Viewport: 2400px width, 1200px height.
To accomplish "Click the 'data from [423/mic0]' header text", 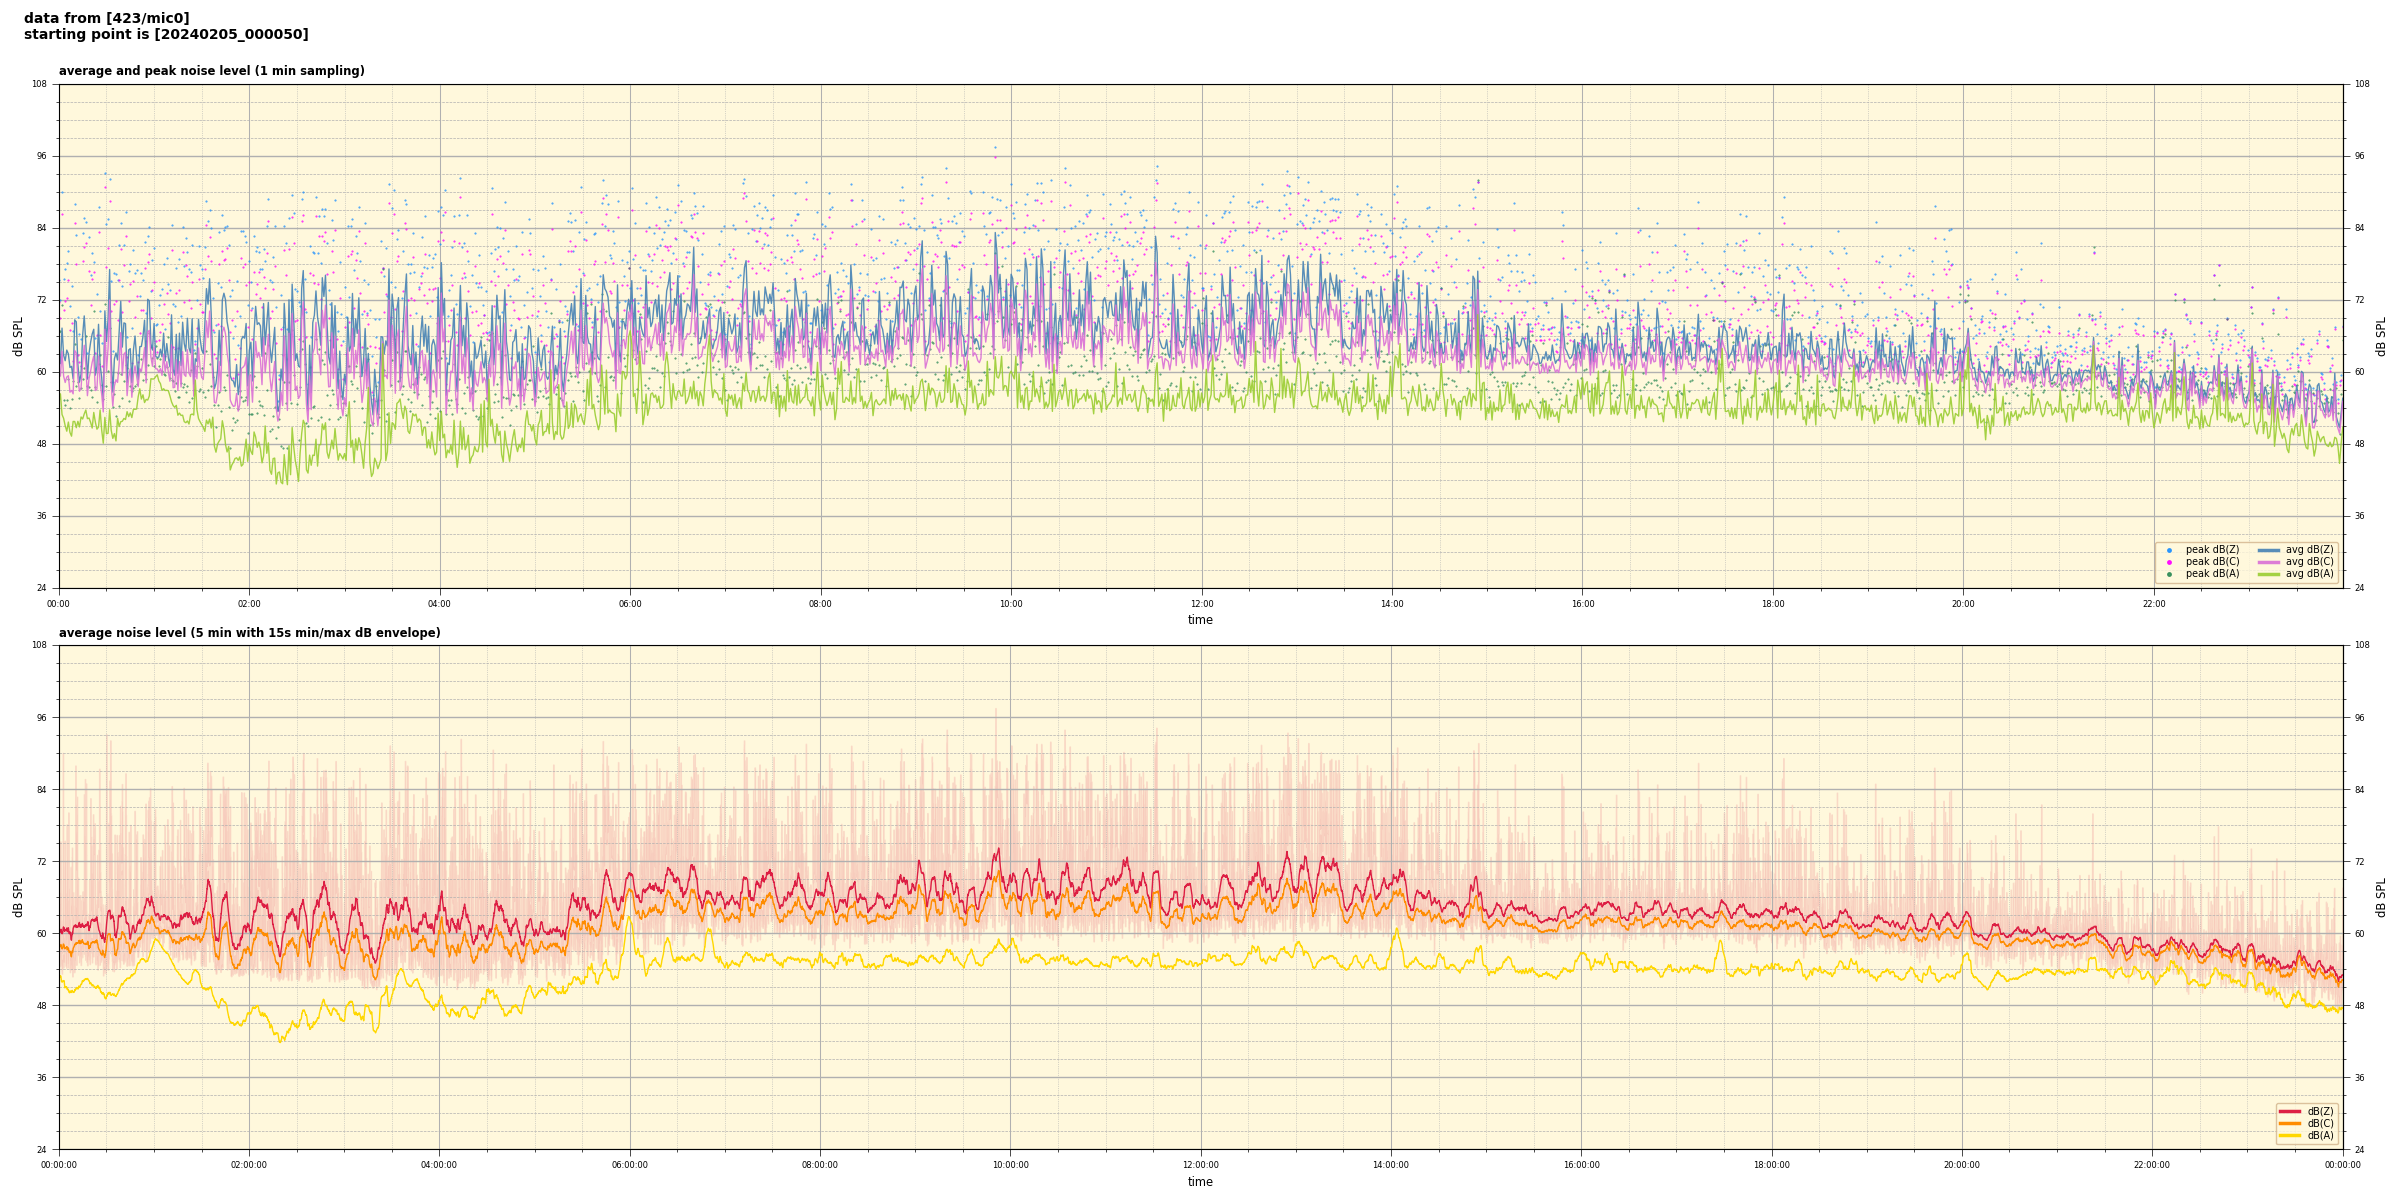I will point(106,18).
